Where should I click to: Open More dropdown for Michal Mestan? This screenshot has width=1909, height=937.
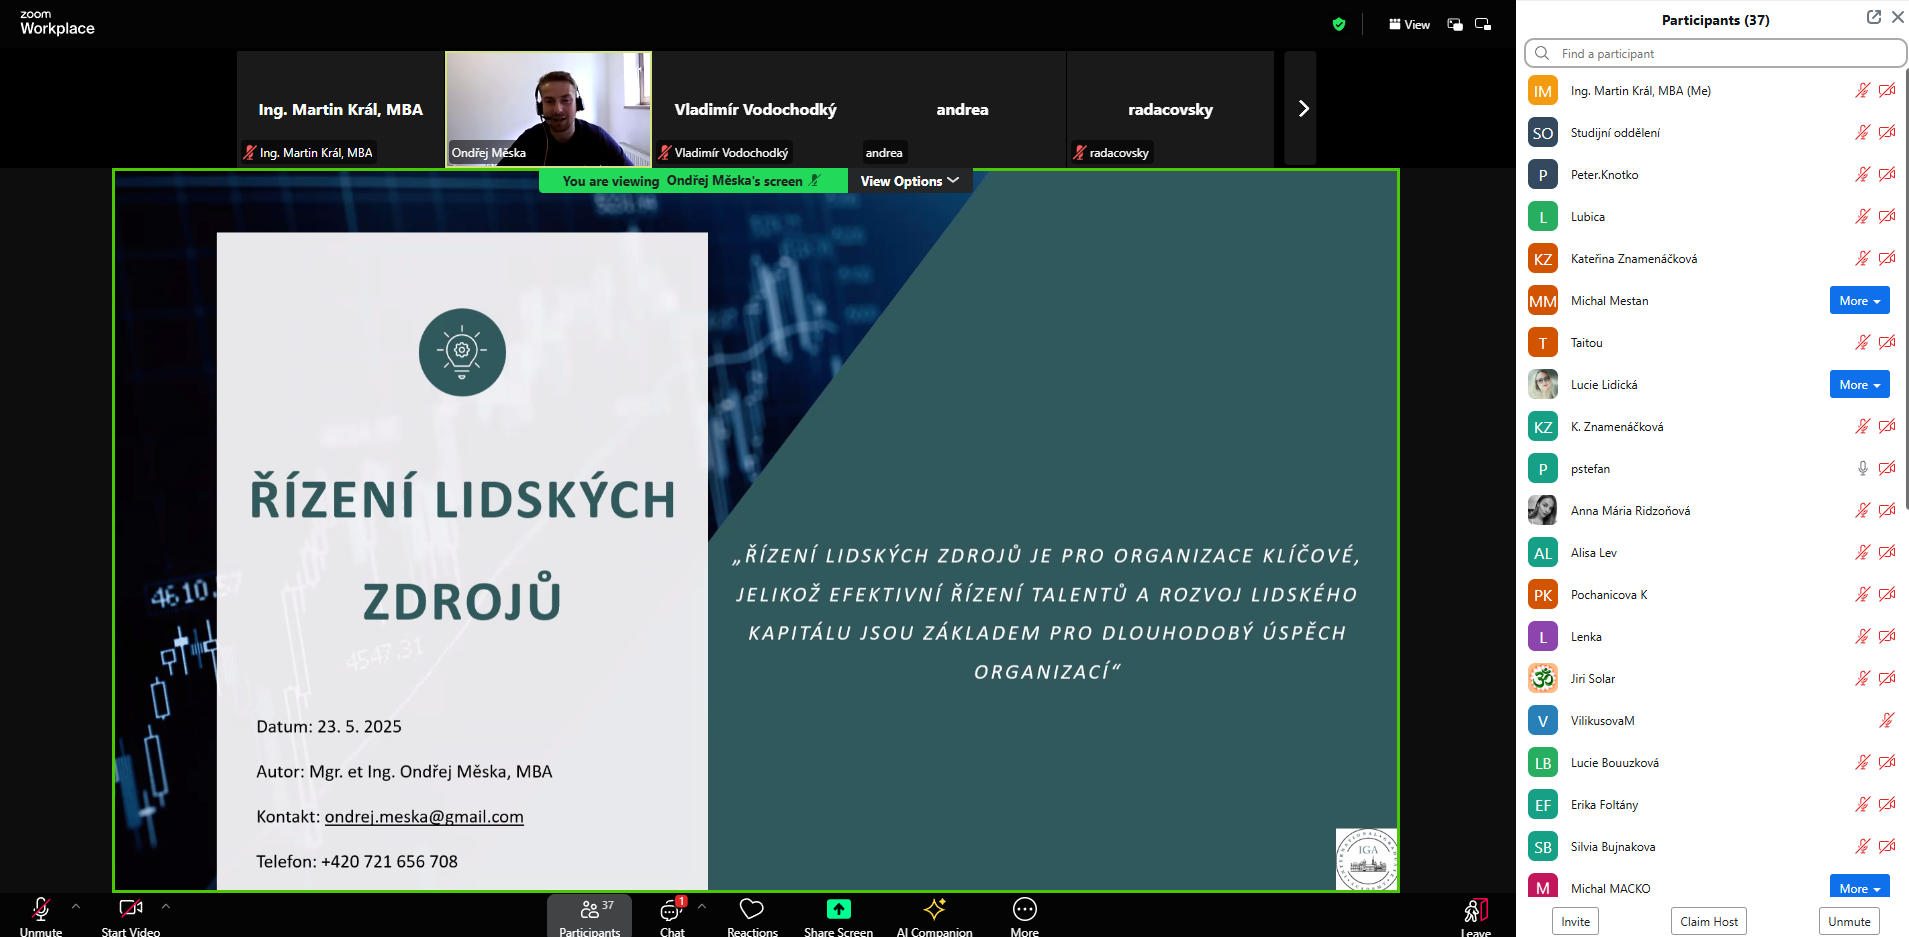pyautogui.click(x=1859, y=301)
